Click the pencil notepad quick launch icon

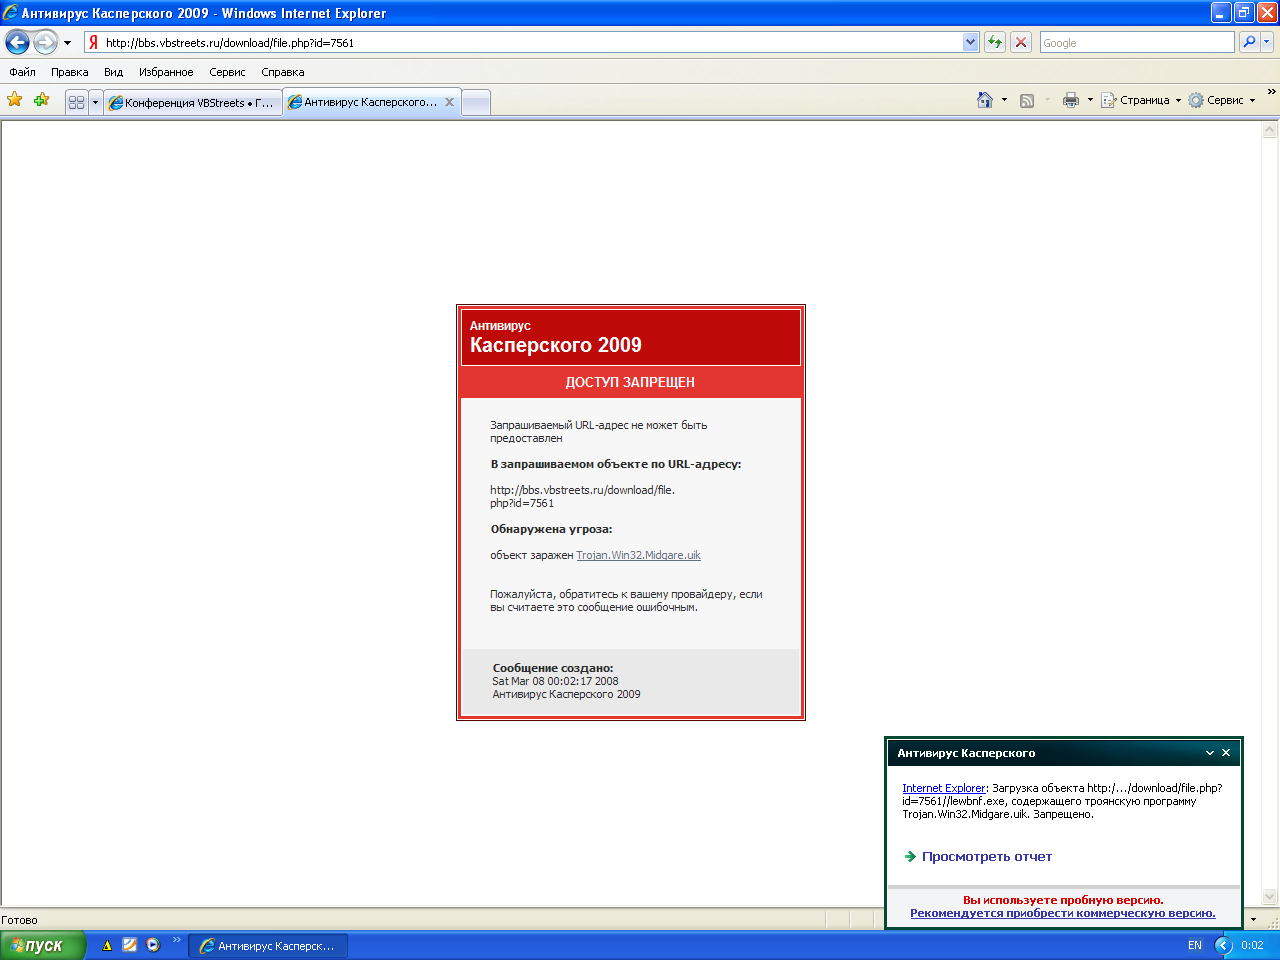pos(129,945)
